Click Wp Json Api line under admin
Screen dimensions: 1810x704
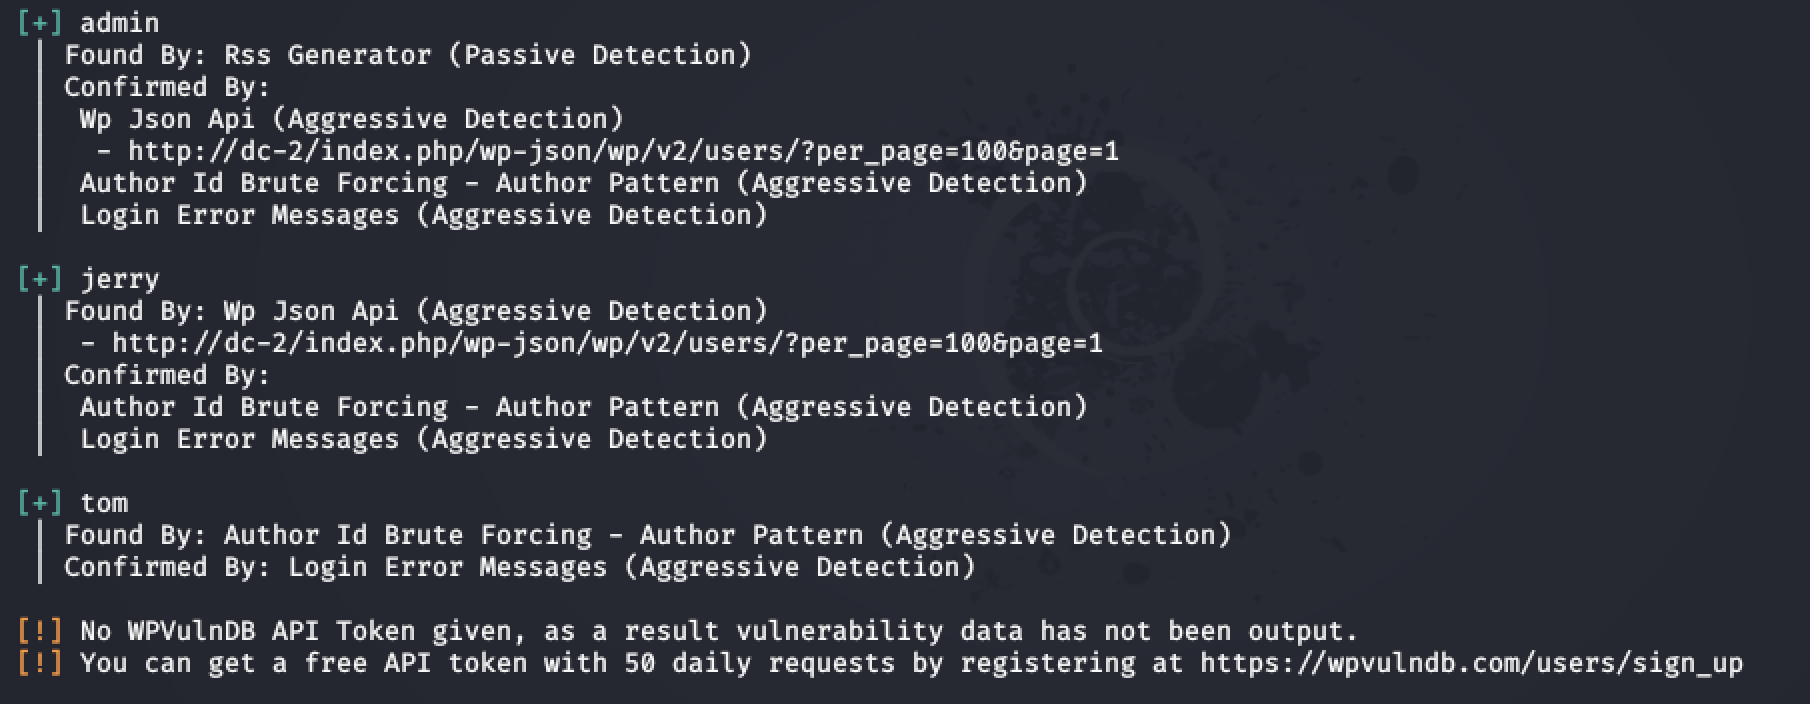point(351,119)
